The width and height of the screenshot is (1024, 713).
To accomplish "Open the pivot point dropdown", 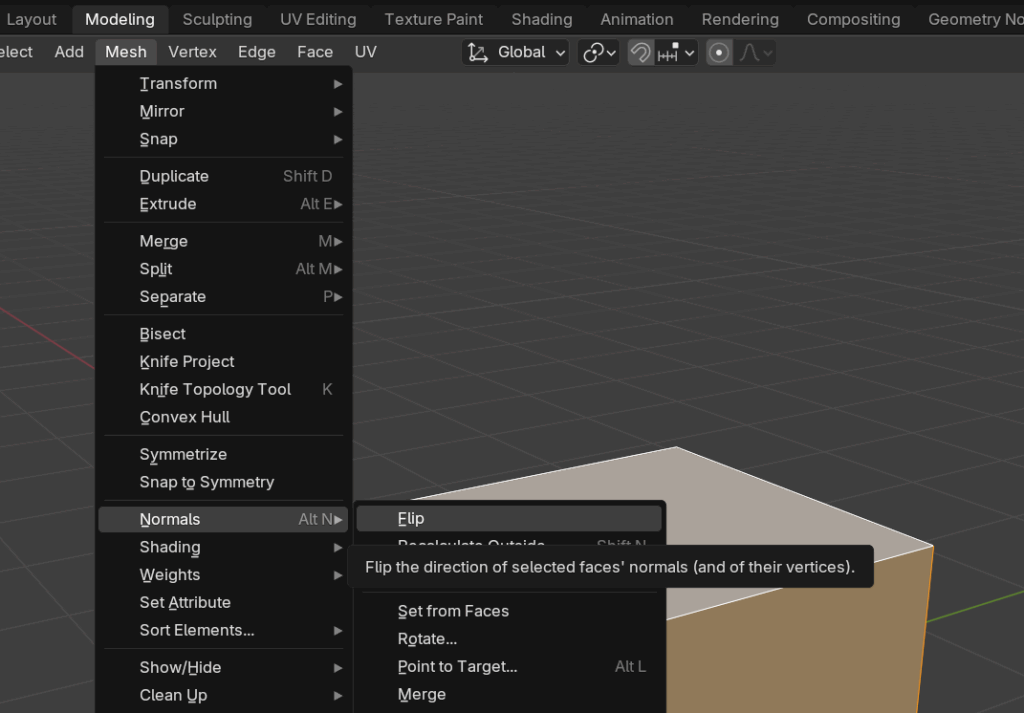I will pos(600,53).
